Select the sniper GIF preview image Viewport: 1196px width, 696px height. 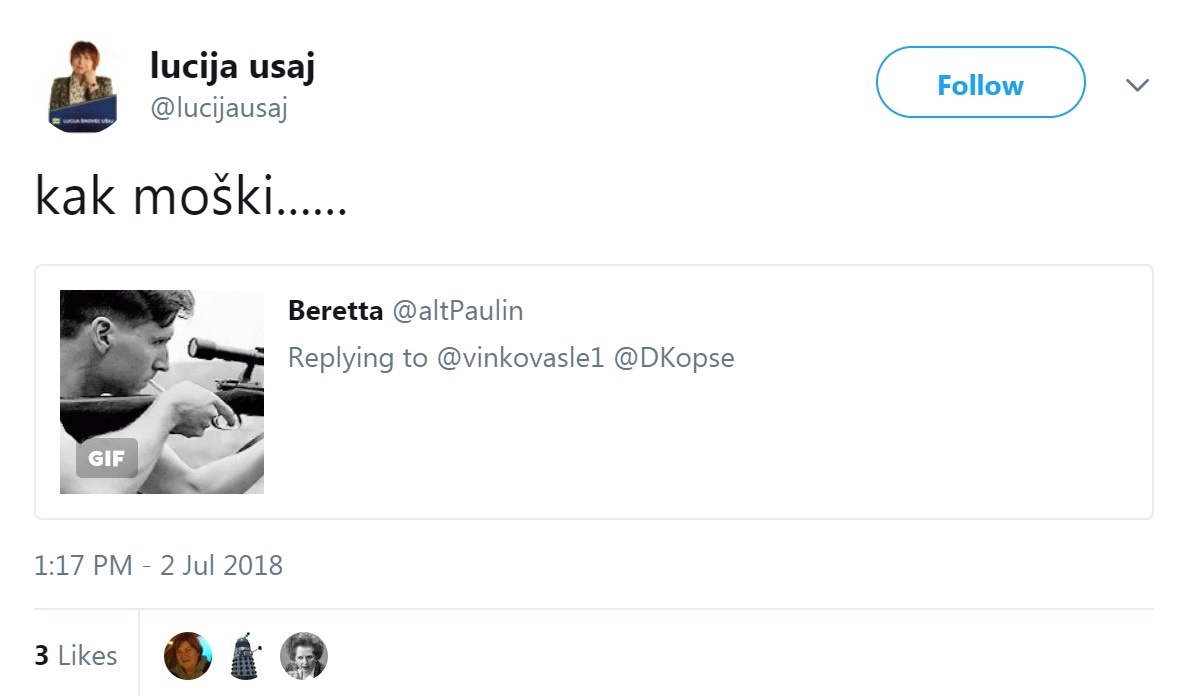pyautogui.click(x=161, y=390)
